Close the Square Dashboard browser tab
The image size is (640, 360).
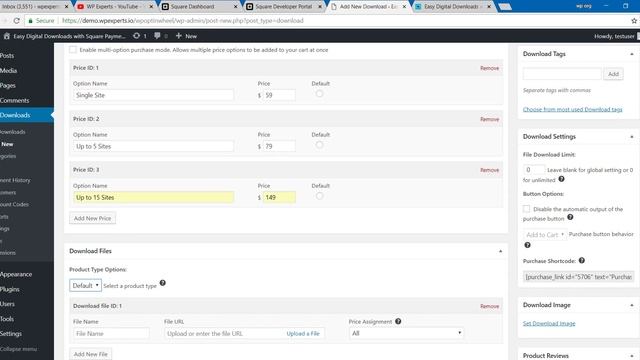[x=235, y=7]
